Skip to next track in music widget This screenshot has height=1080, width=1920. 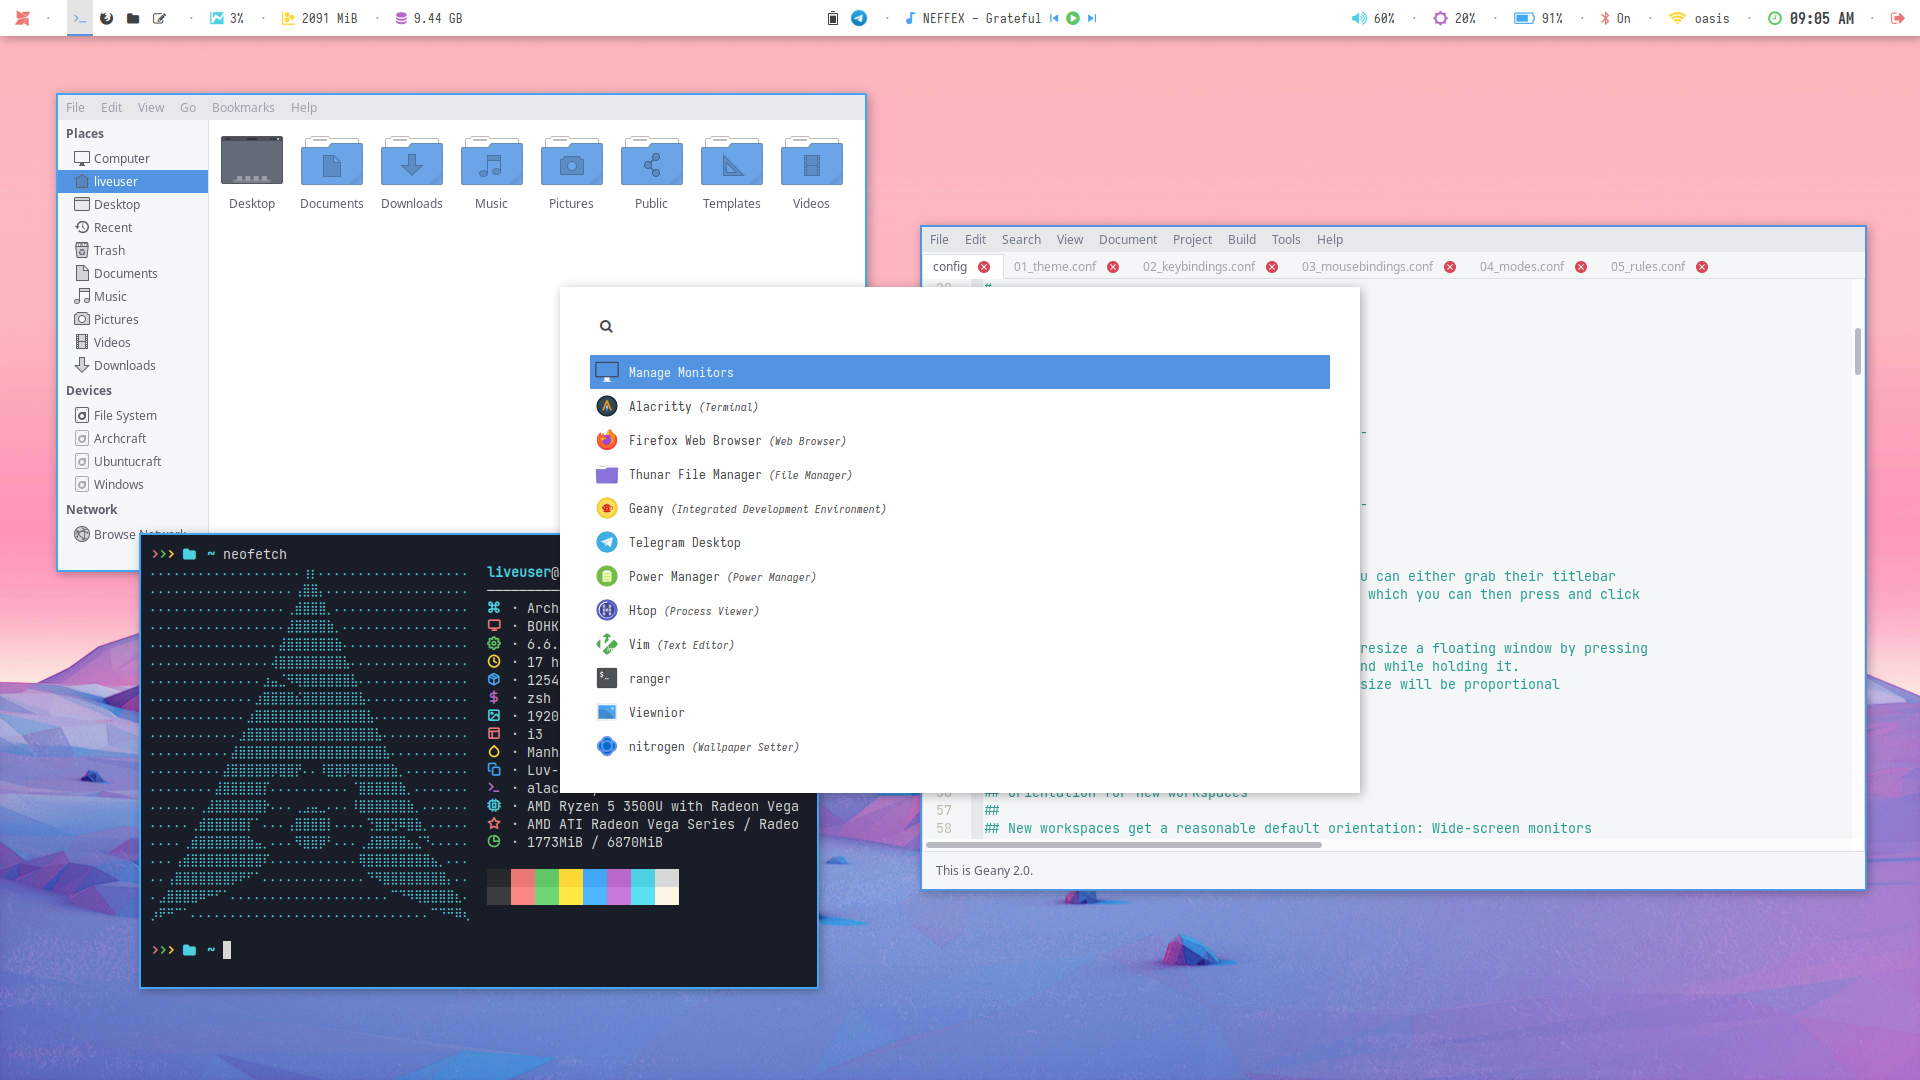point(1092,18)
